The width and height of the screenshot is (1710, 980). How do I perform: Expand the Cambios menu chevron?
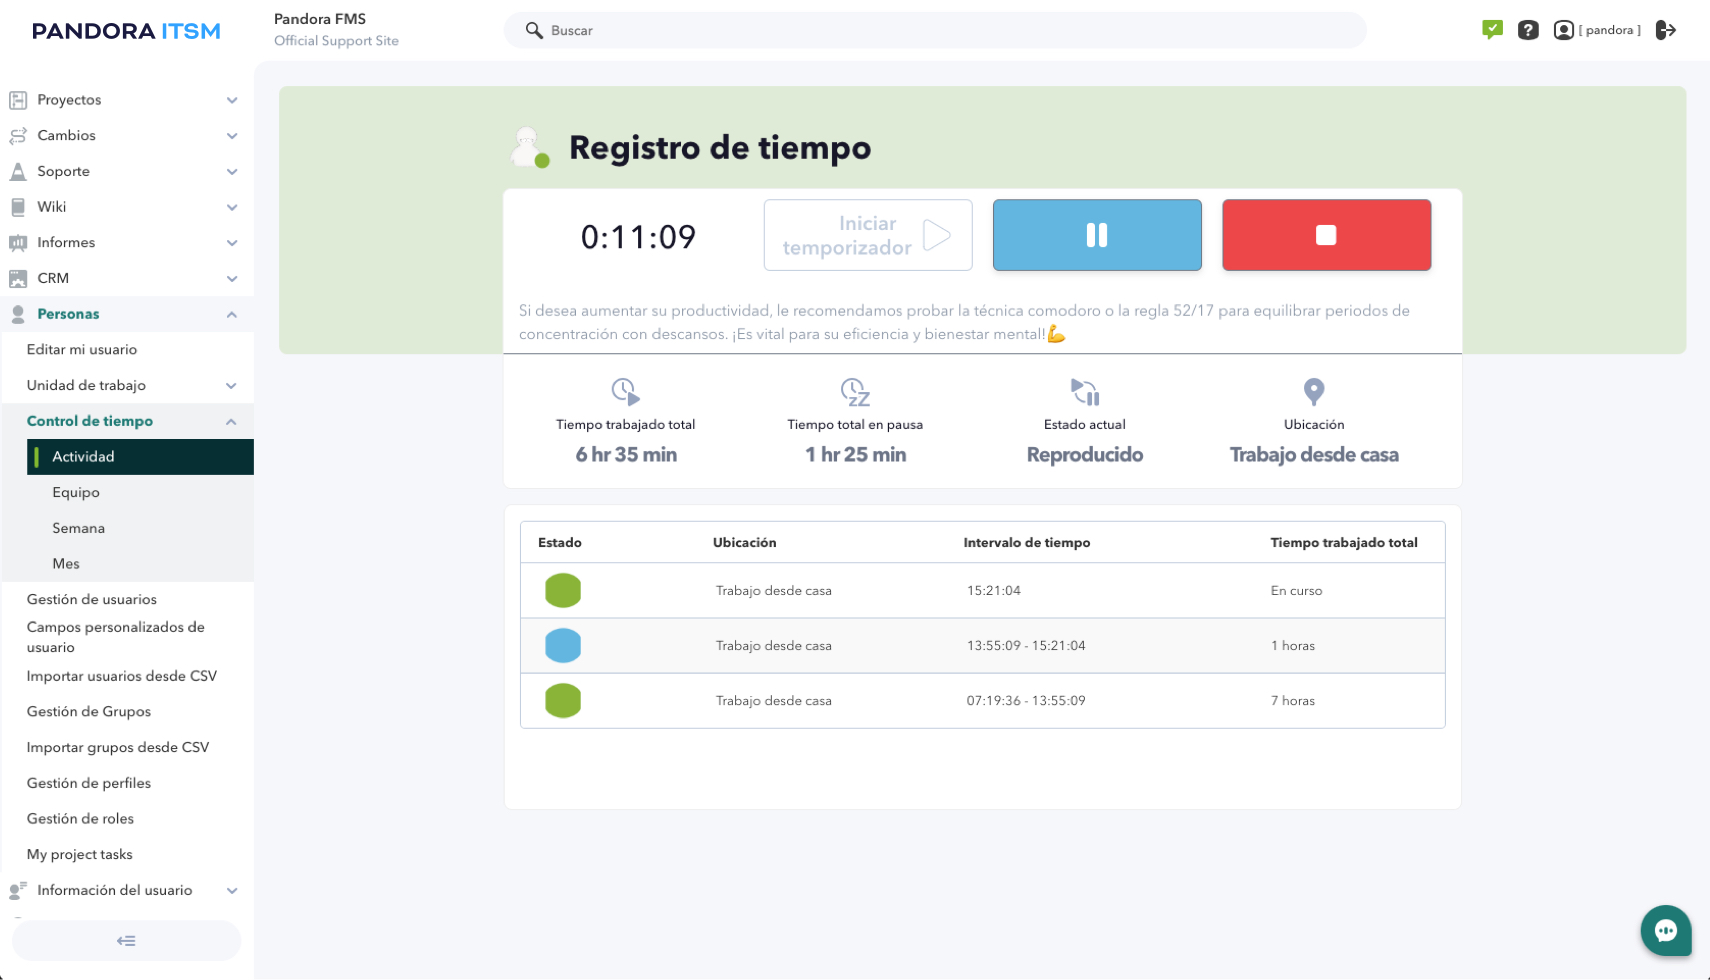coord(232,136)
